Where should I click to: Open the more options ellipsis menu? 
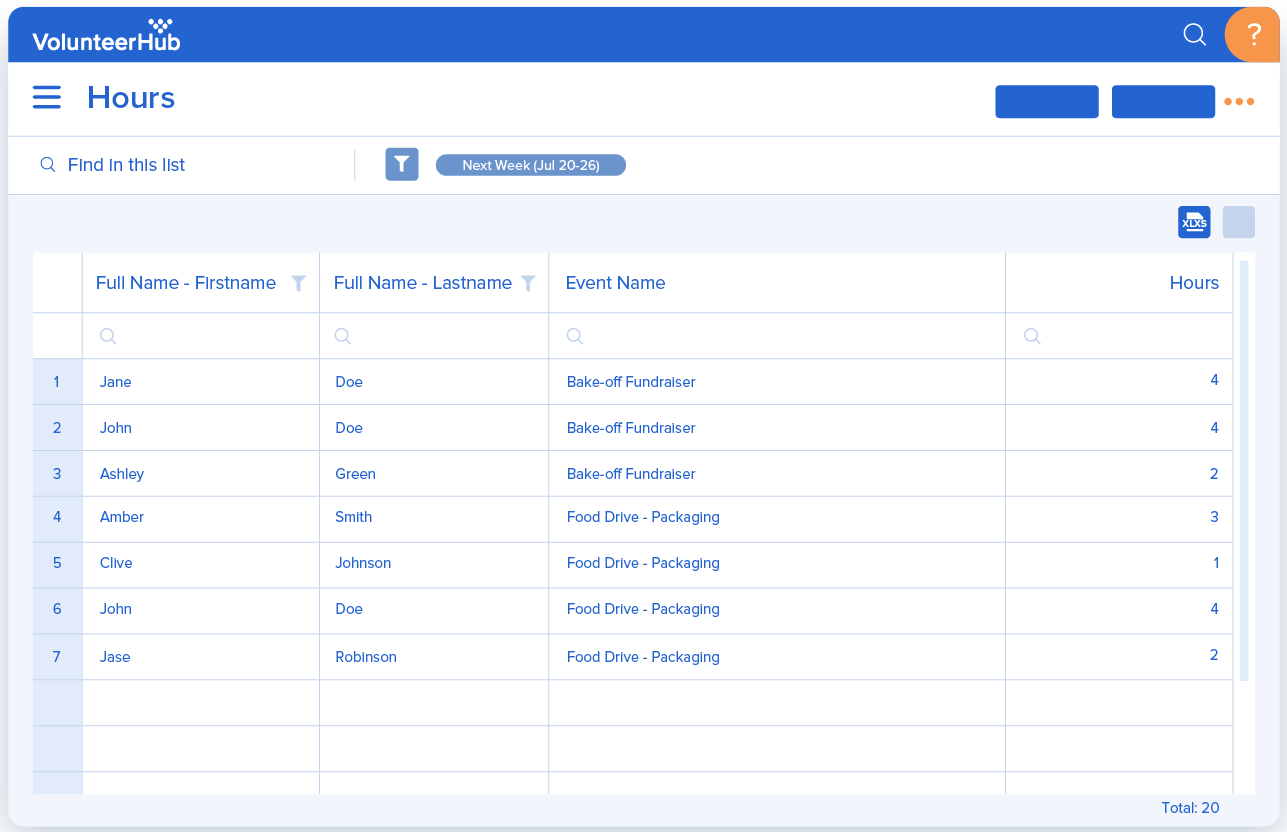(1239, 100)
